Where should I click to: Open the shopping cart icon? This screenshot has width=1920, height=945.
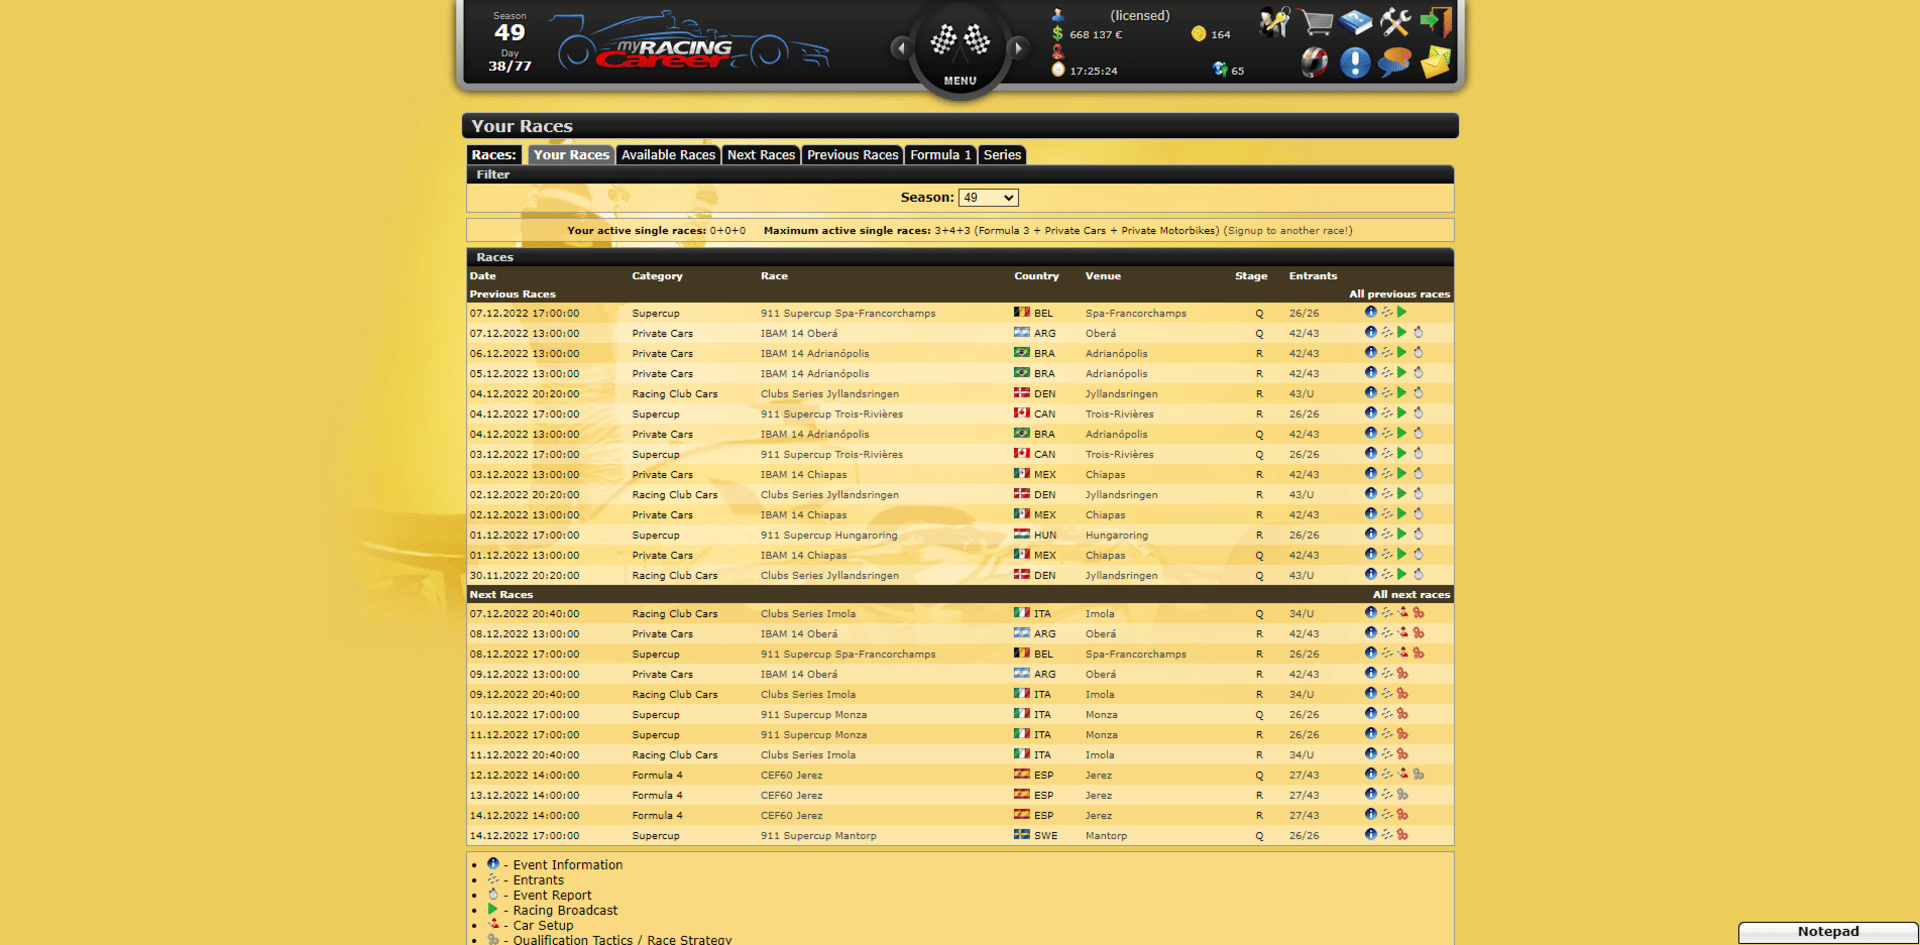click(1316, 22)
